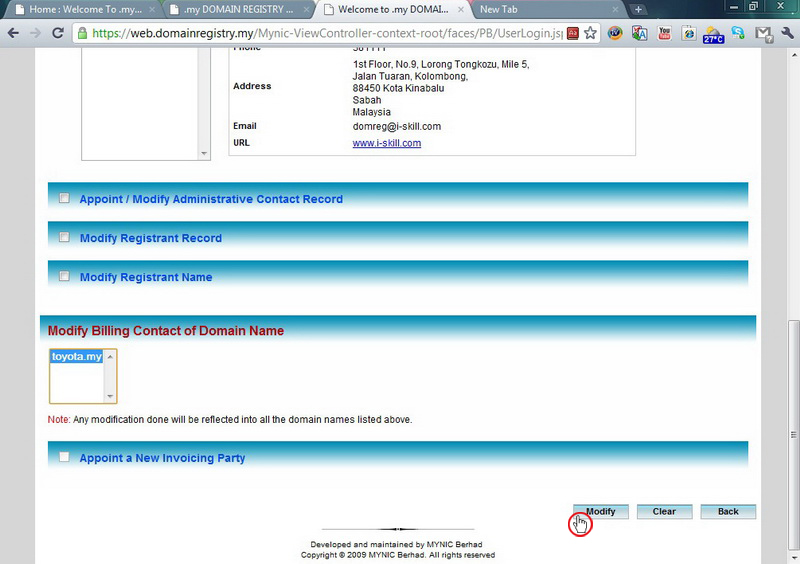Click the Clear button
800x564 pixels.
(664, 511)
